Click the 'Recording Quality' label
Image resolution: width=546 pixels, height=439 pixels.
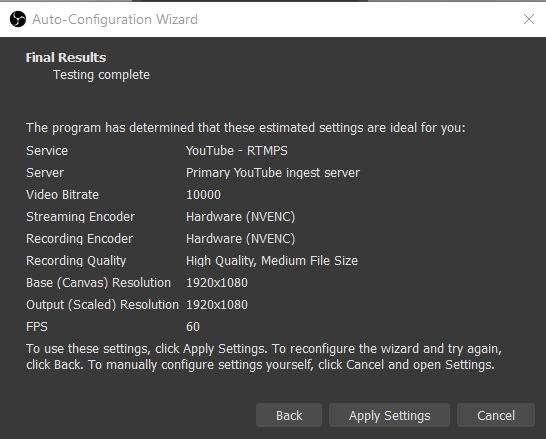76,261
